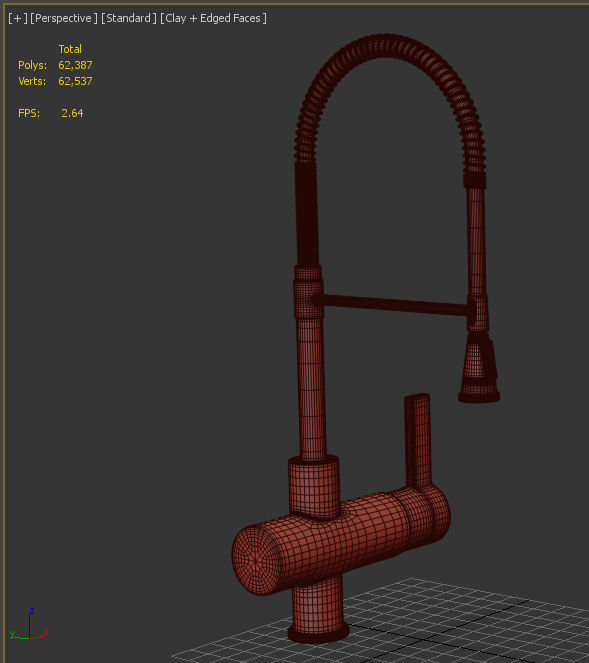Open the Clay + Edged Faces display menu
The height and width of the screenshot is (663, 589).
coord(213,18)
